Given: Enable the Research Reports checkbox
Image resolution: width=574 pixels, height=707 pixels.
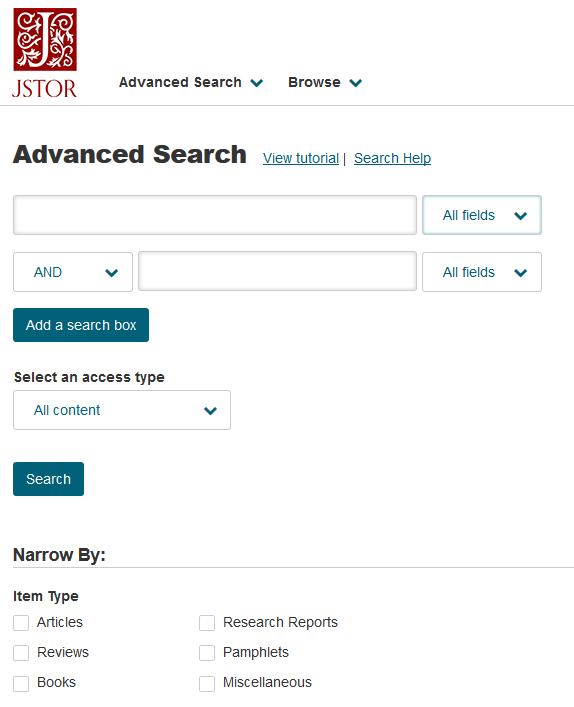Looking at the screenshot, I should pos(207,623).
